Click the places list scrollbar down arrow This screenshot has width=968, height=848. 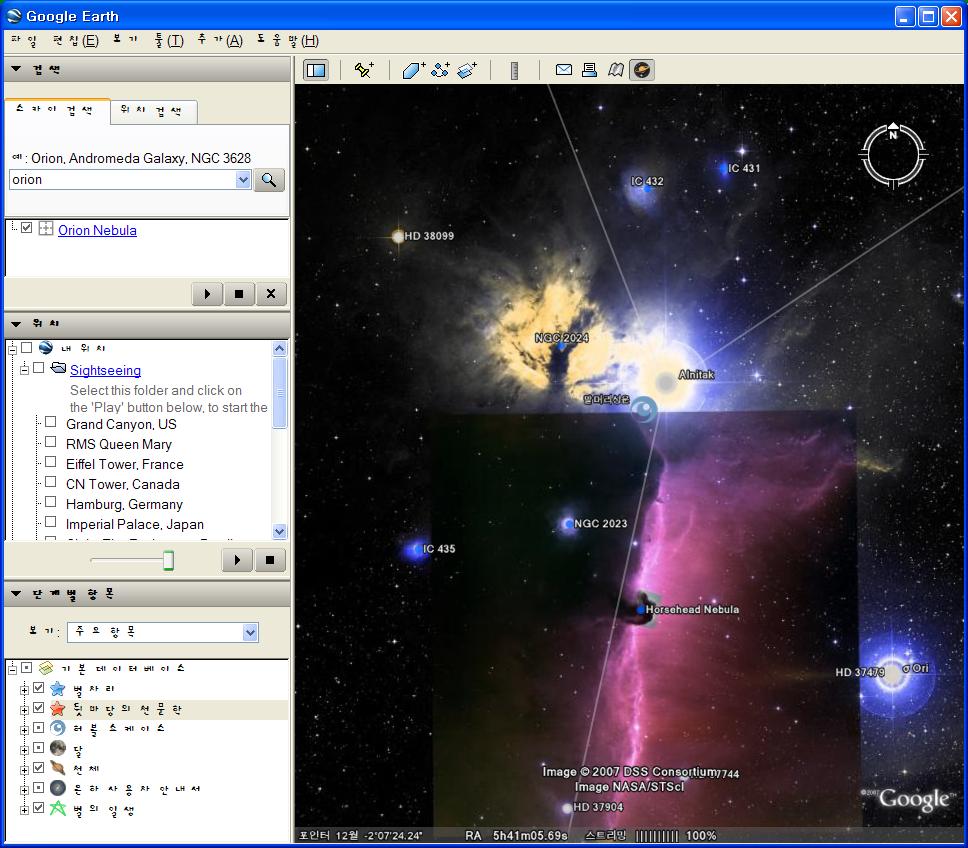tap(279, 531)
